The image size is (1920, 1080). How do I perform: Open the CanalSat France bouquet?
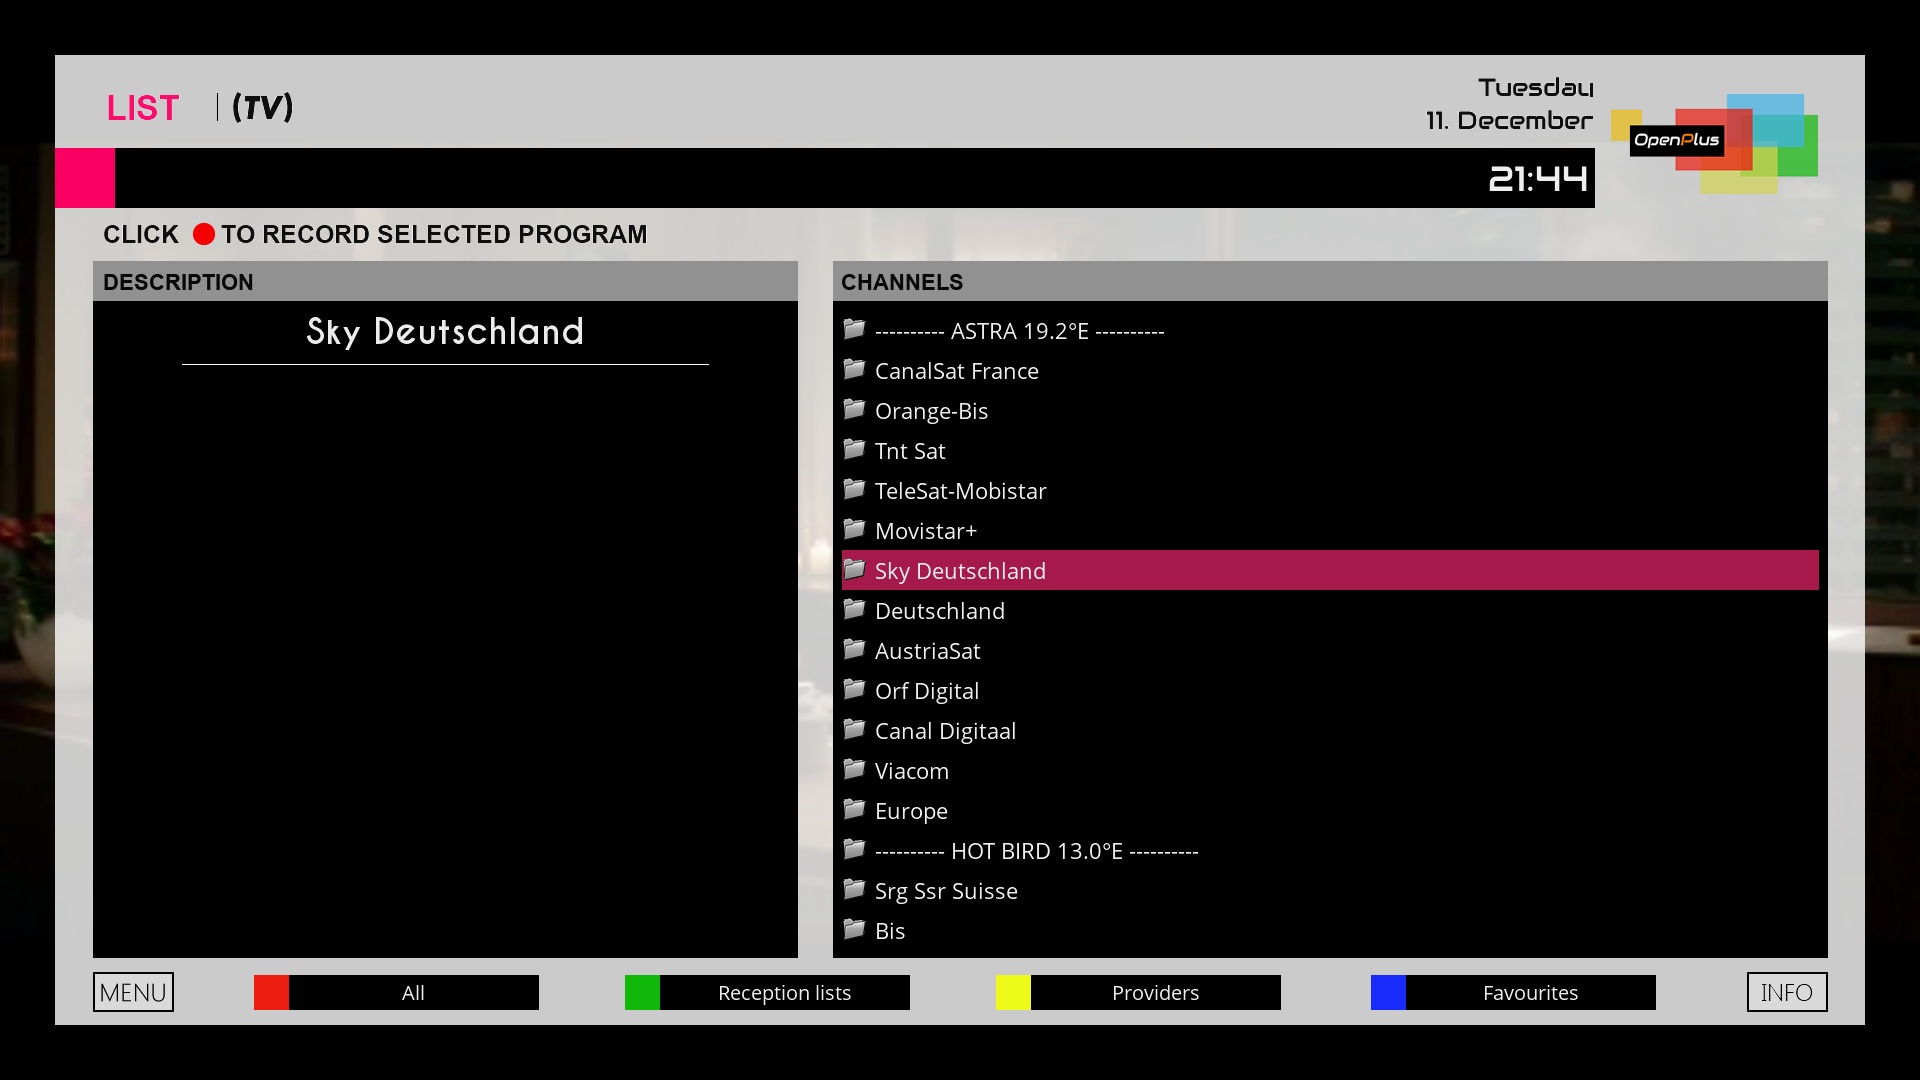1330,370
